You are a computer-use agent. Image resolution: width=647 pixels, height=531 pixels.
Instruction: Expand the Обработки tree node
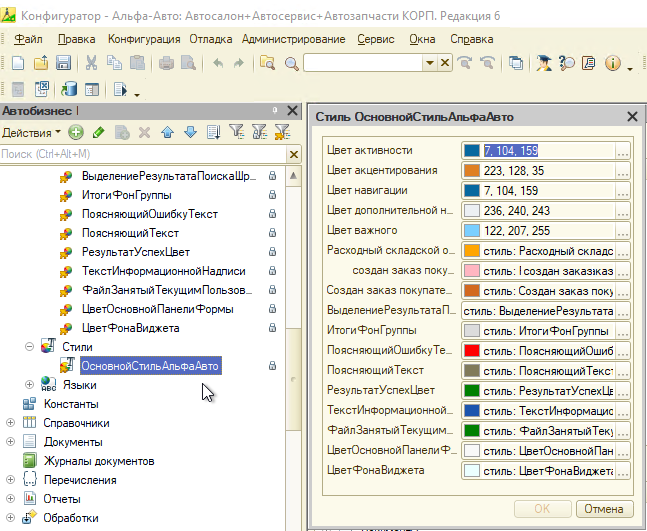click(10, 517)
